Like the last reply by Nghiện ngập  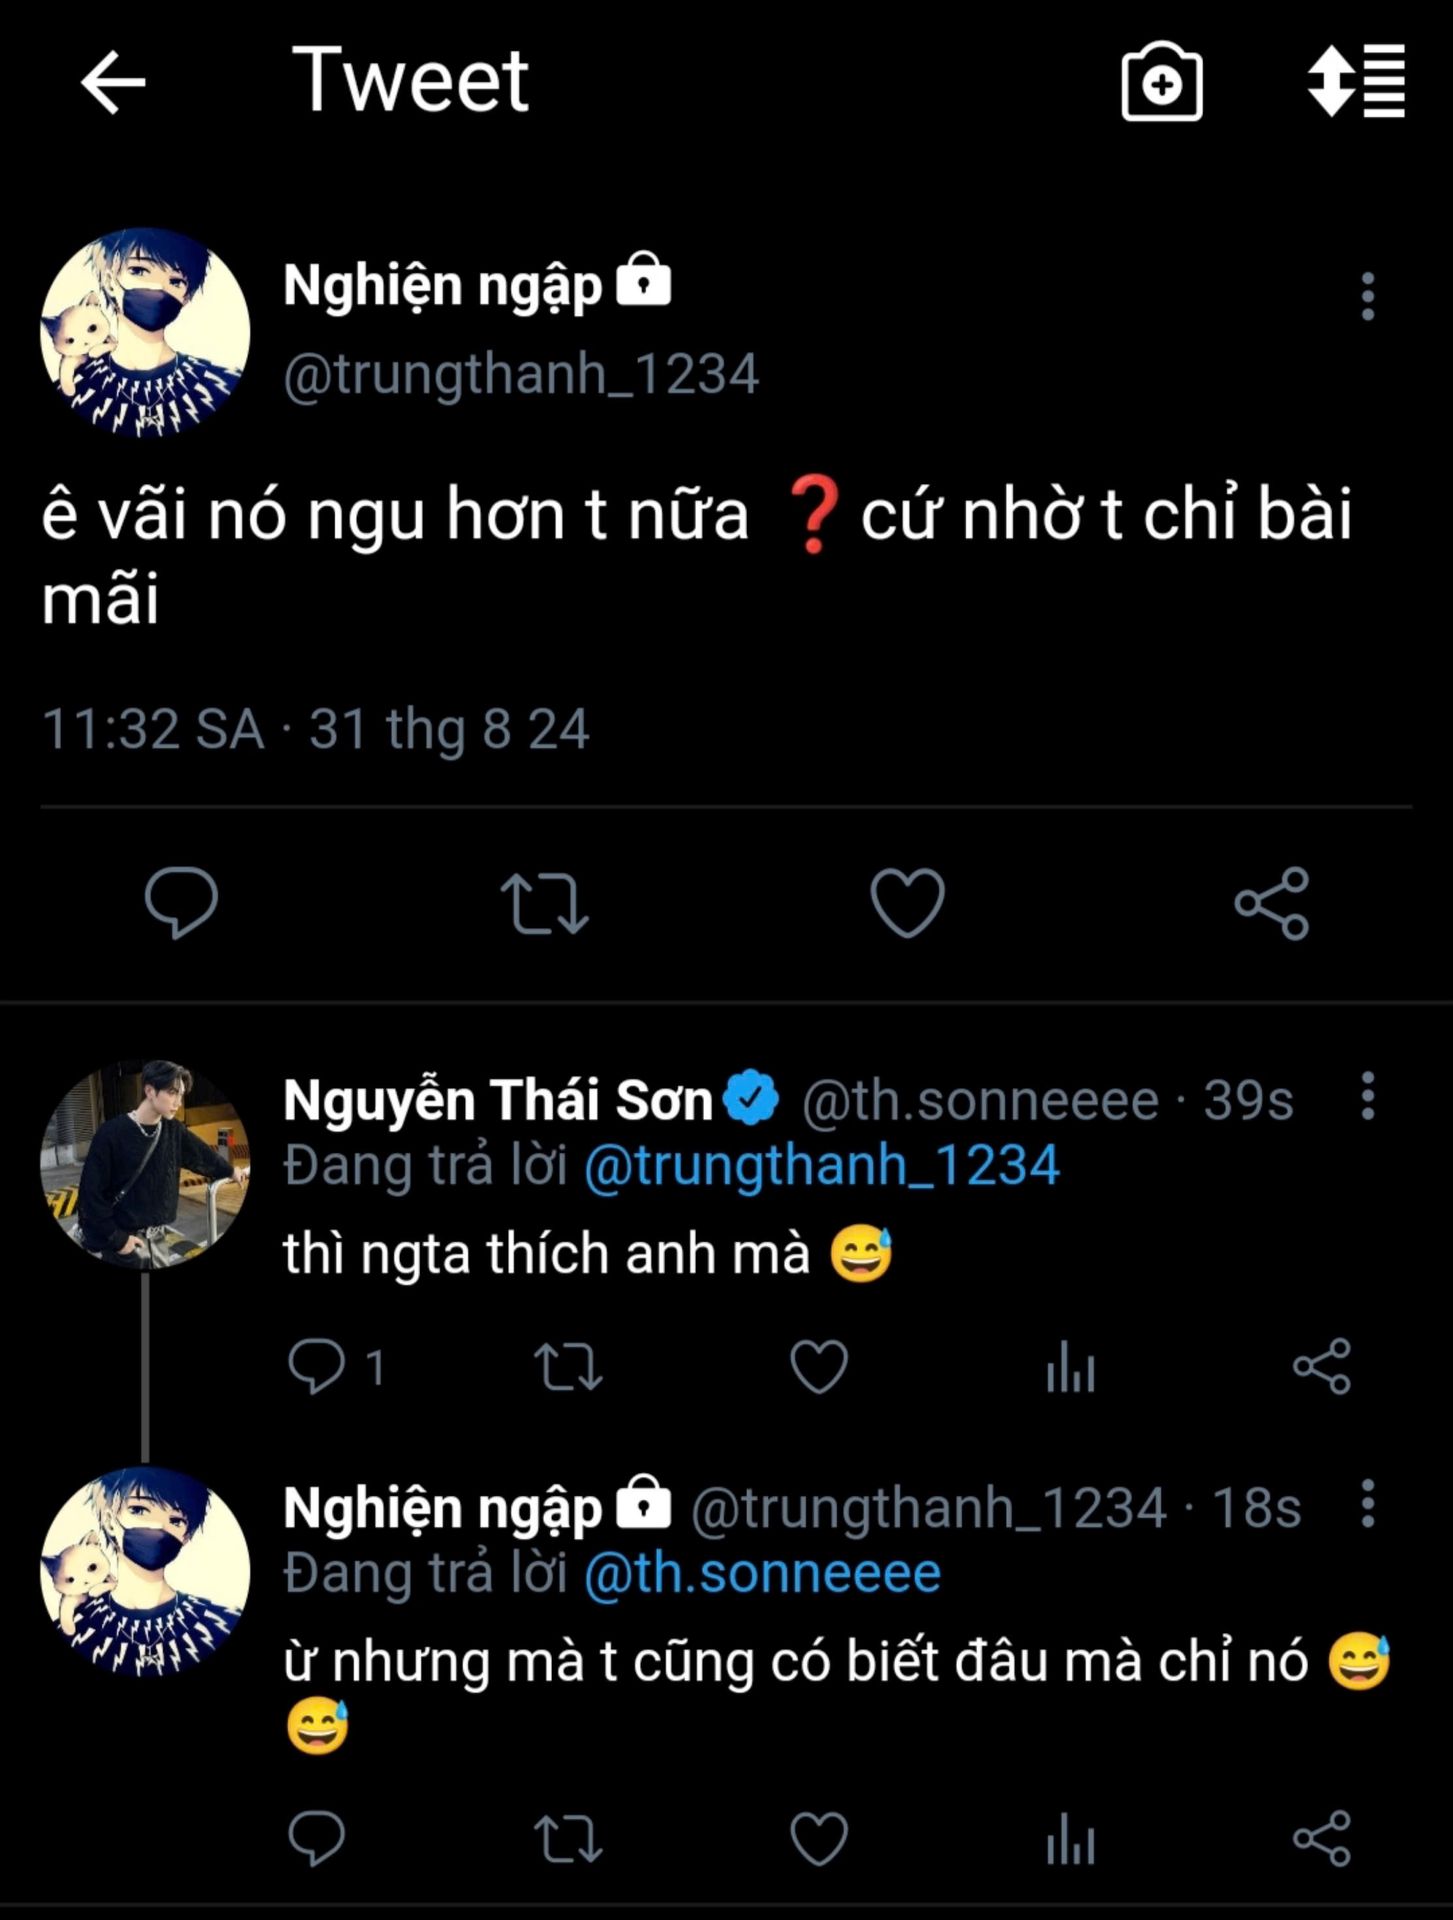point(819,1838)
